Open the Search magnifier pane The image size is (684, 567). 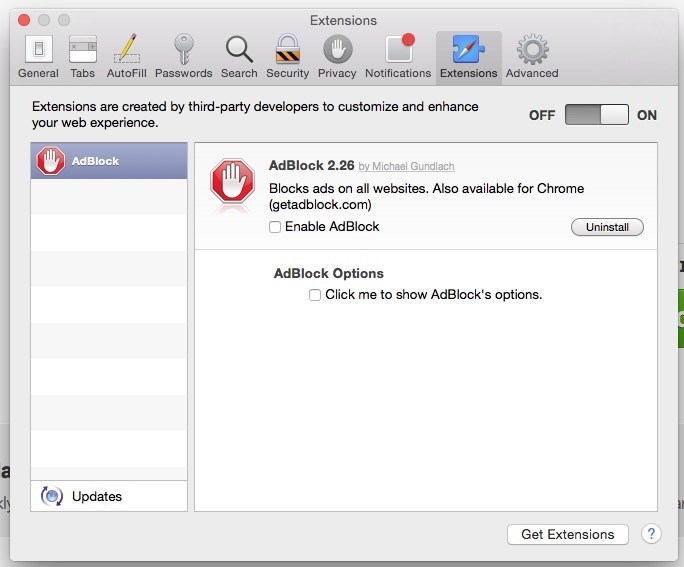coord(239,57)
